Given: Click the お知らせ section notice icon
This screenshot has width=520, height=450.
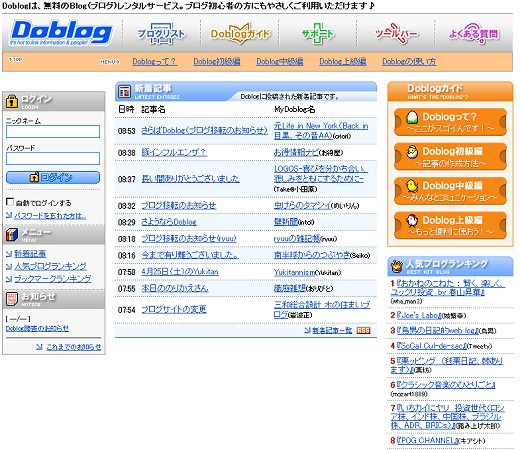Looking at the screenshot, I should tap(12, 299).
